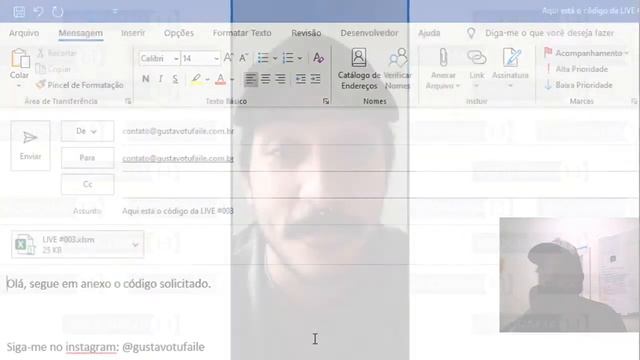Activate Pincel de Formatação

80,85
